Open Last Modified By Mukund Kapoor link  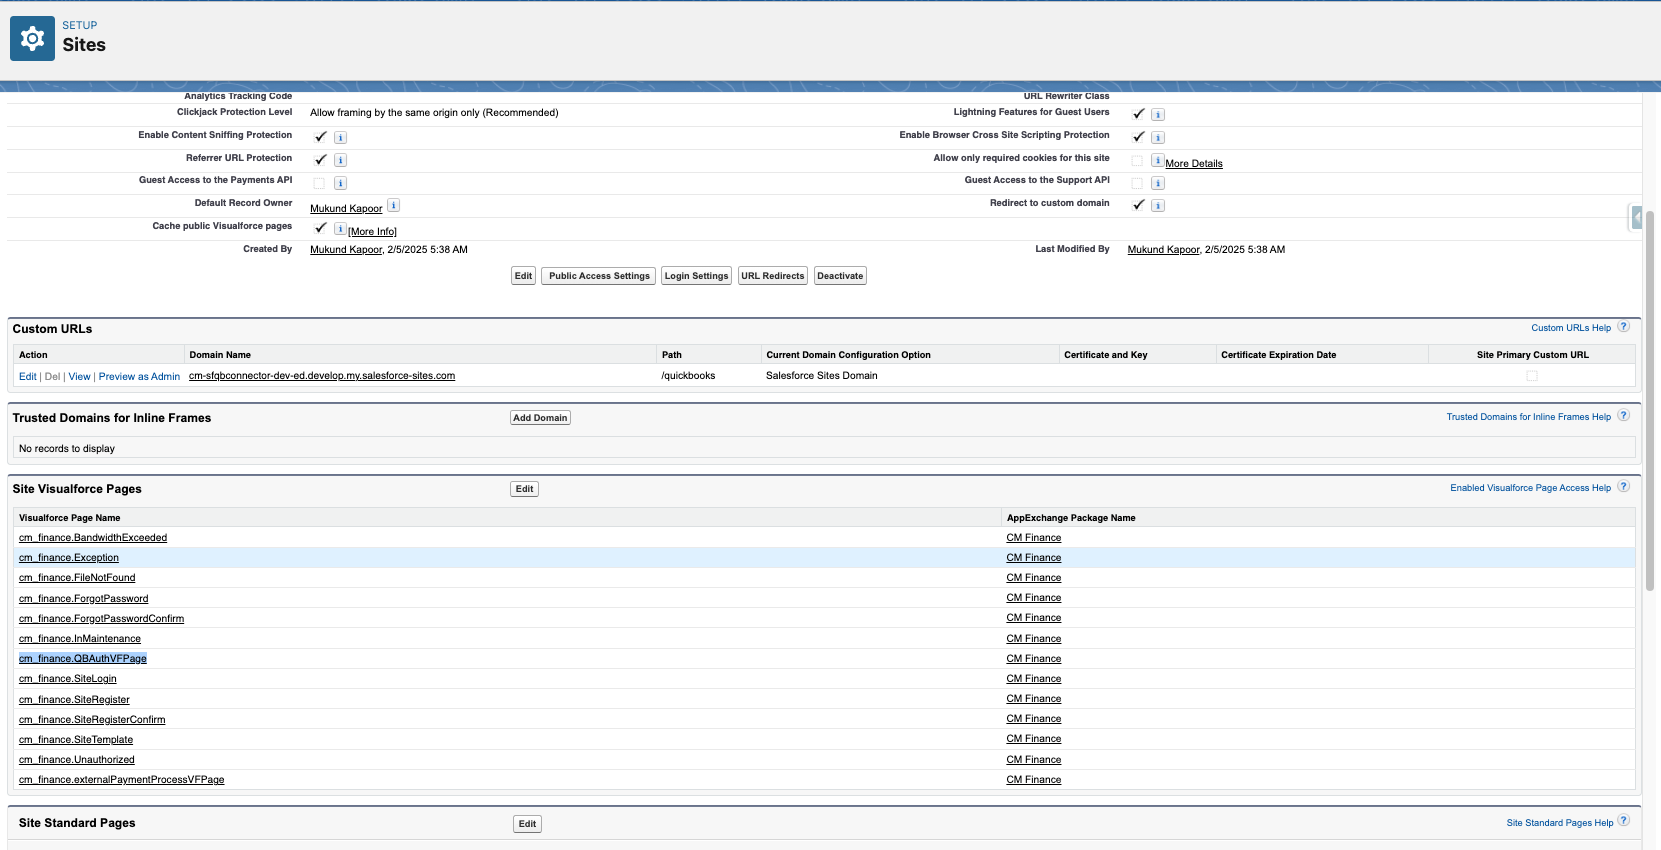(x=1164, y=250)
